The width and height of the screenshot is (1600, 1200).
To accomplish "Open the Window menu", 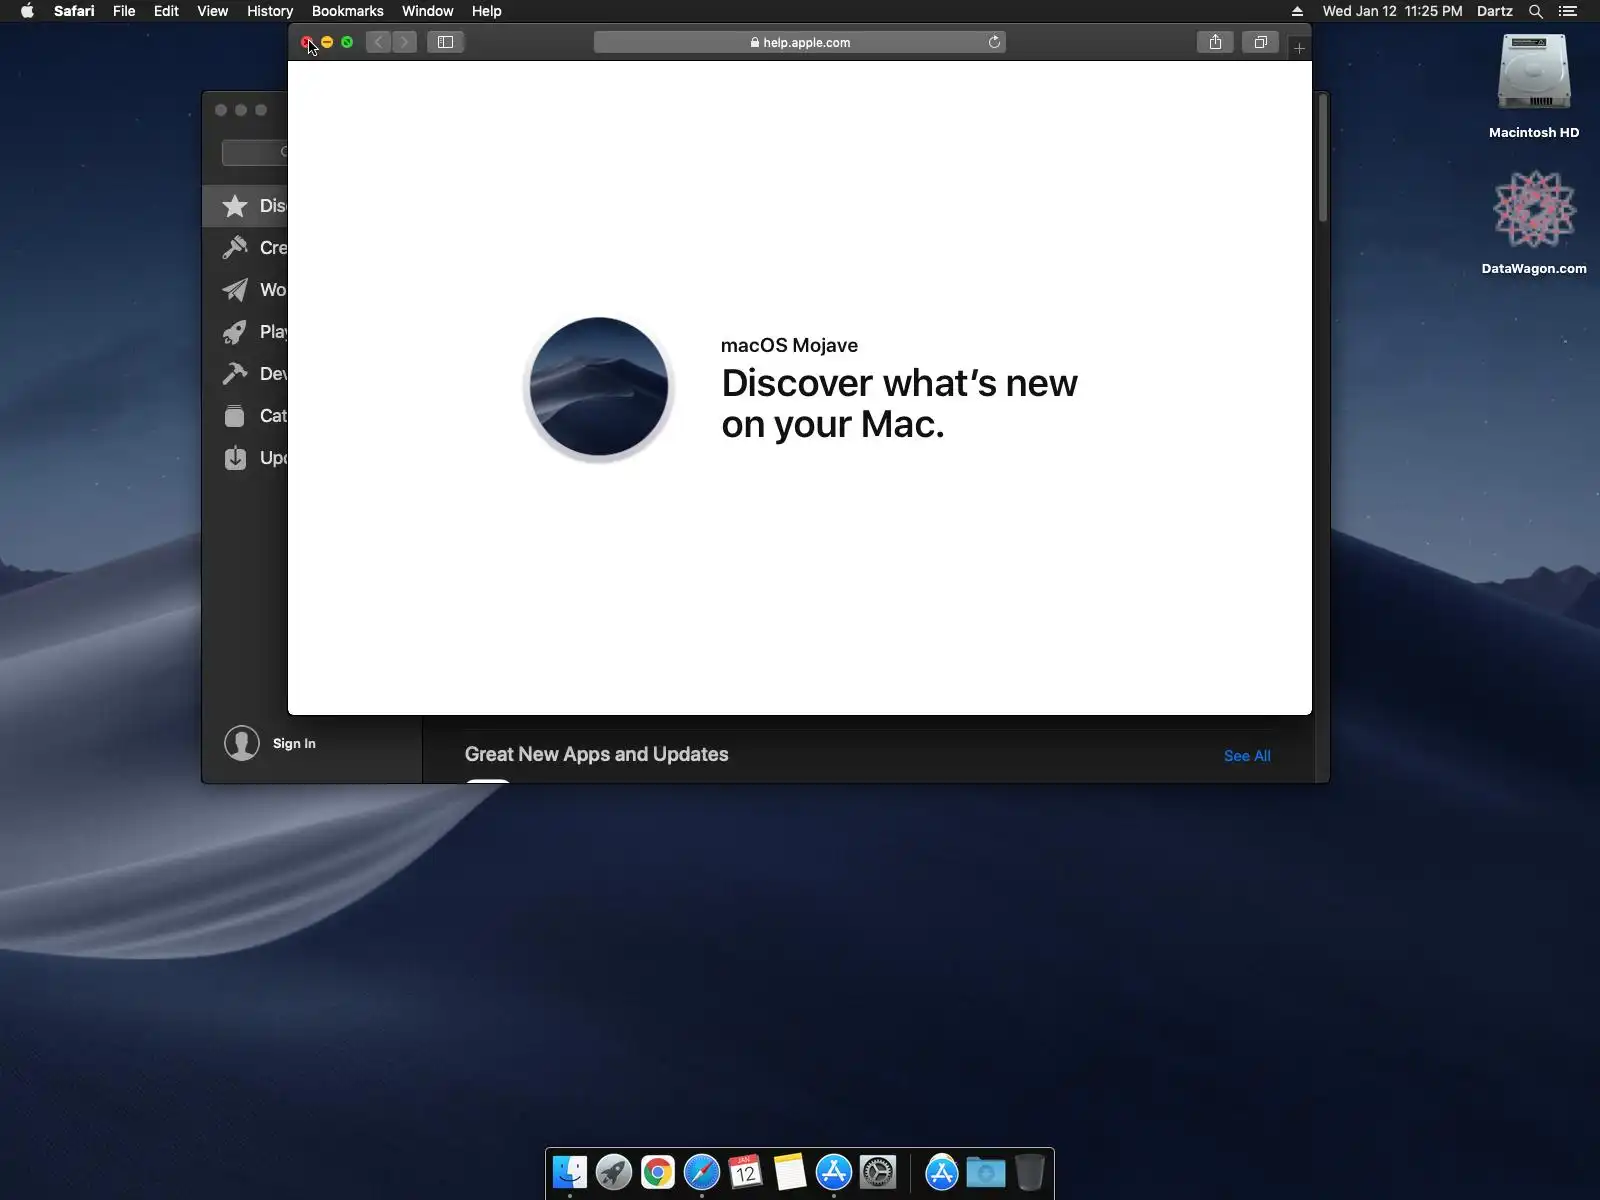I will [427, 11].
